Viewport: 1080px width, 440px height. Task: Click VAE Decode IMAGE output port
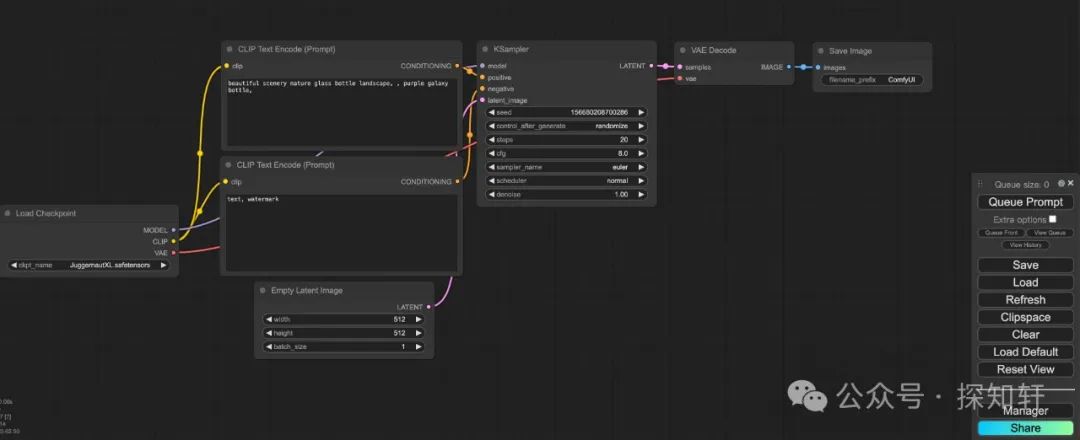coord(789,67)
